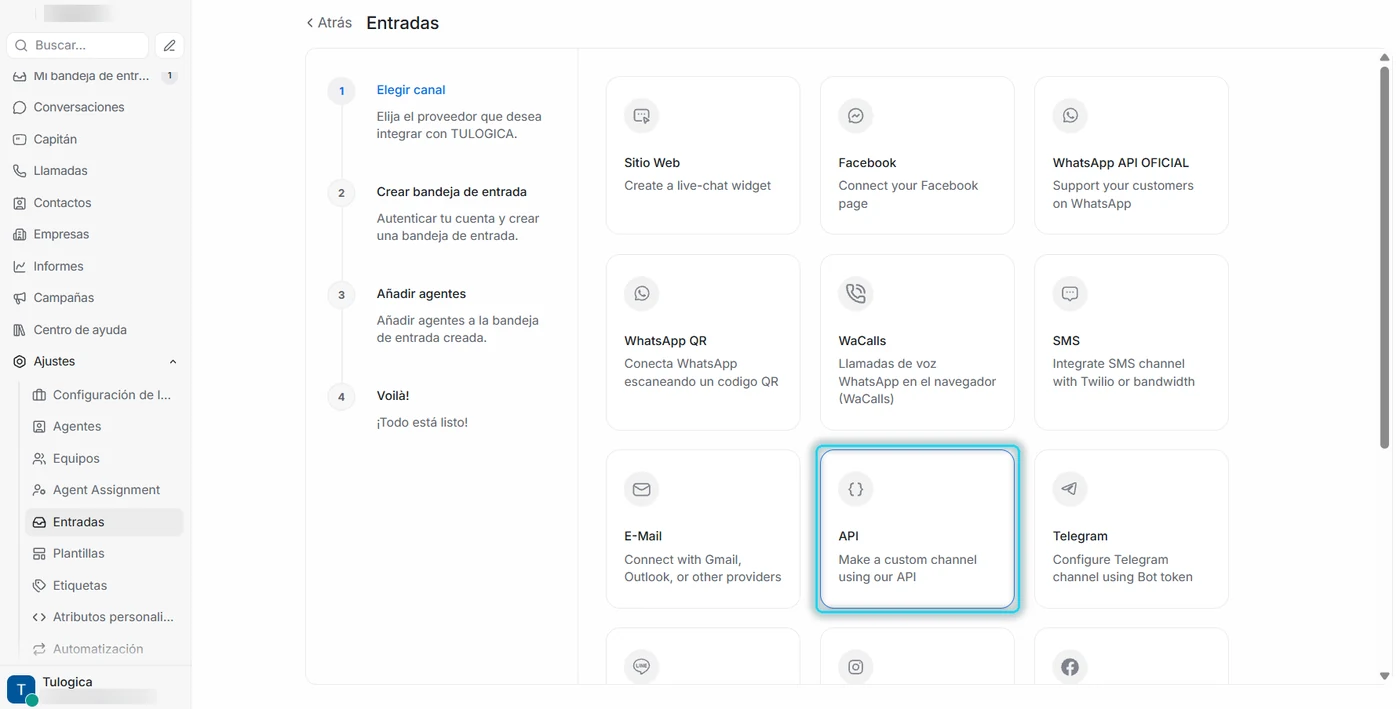Open Mi bandeja de entrada
The height and width of the screenshot is (709, 1400).
91,76
